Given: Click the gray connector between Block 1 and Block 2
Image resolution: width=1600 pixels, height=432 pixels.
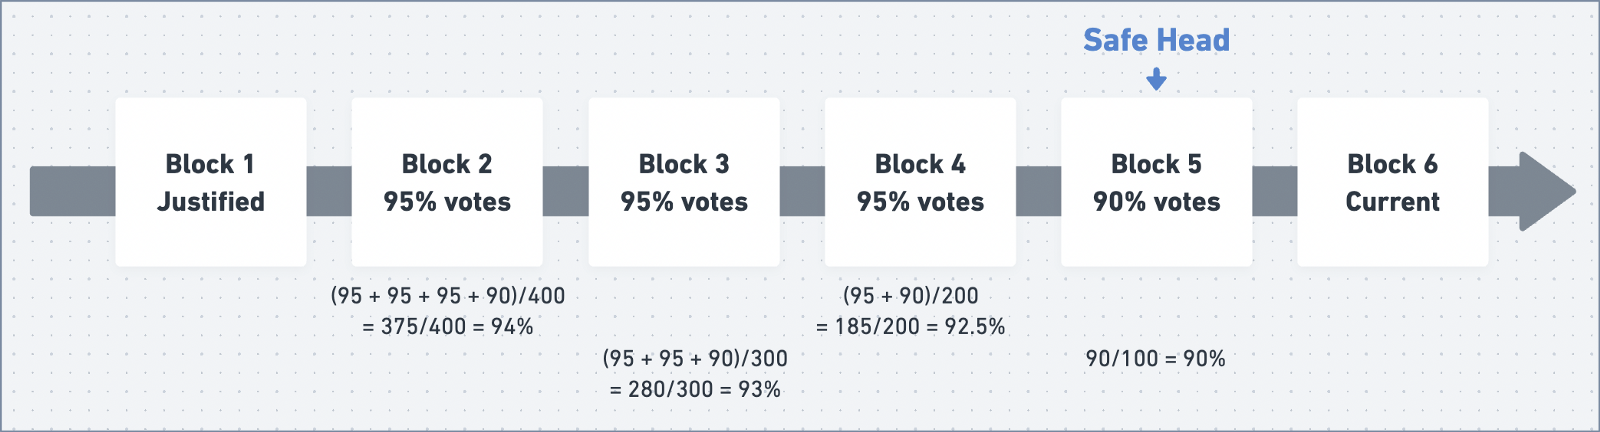Looking at the screenshot, I should pos(329,191).
